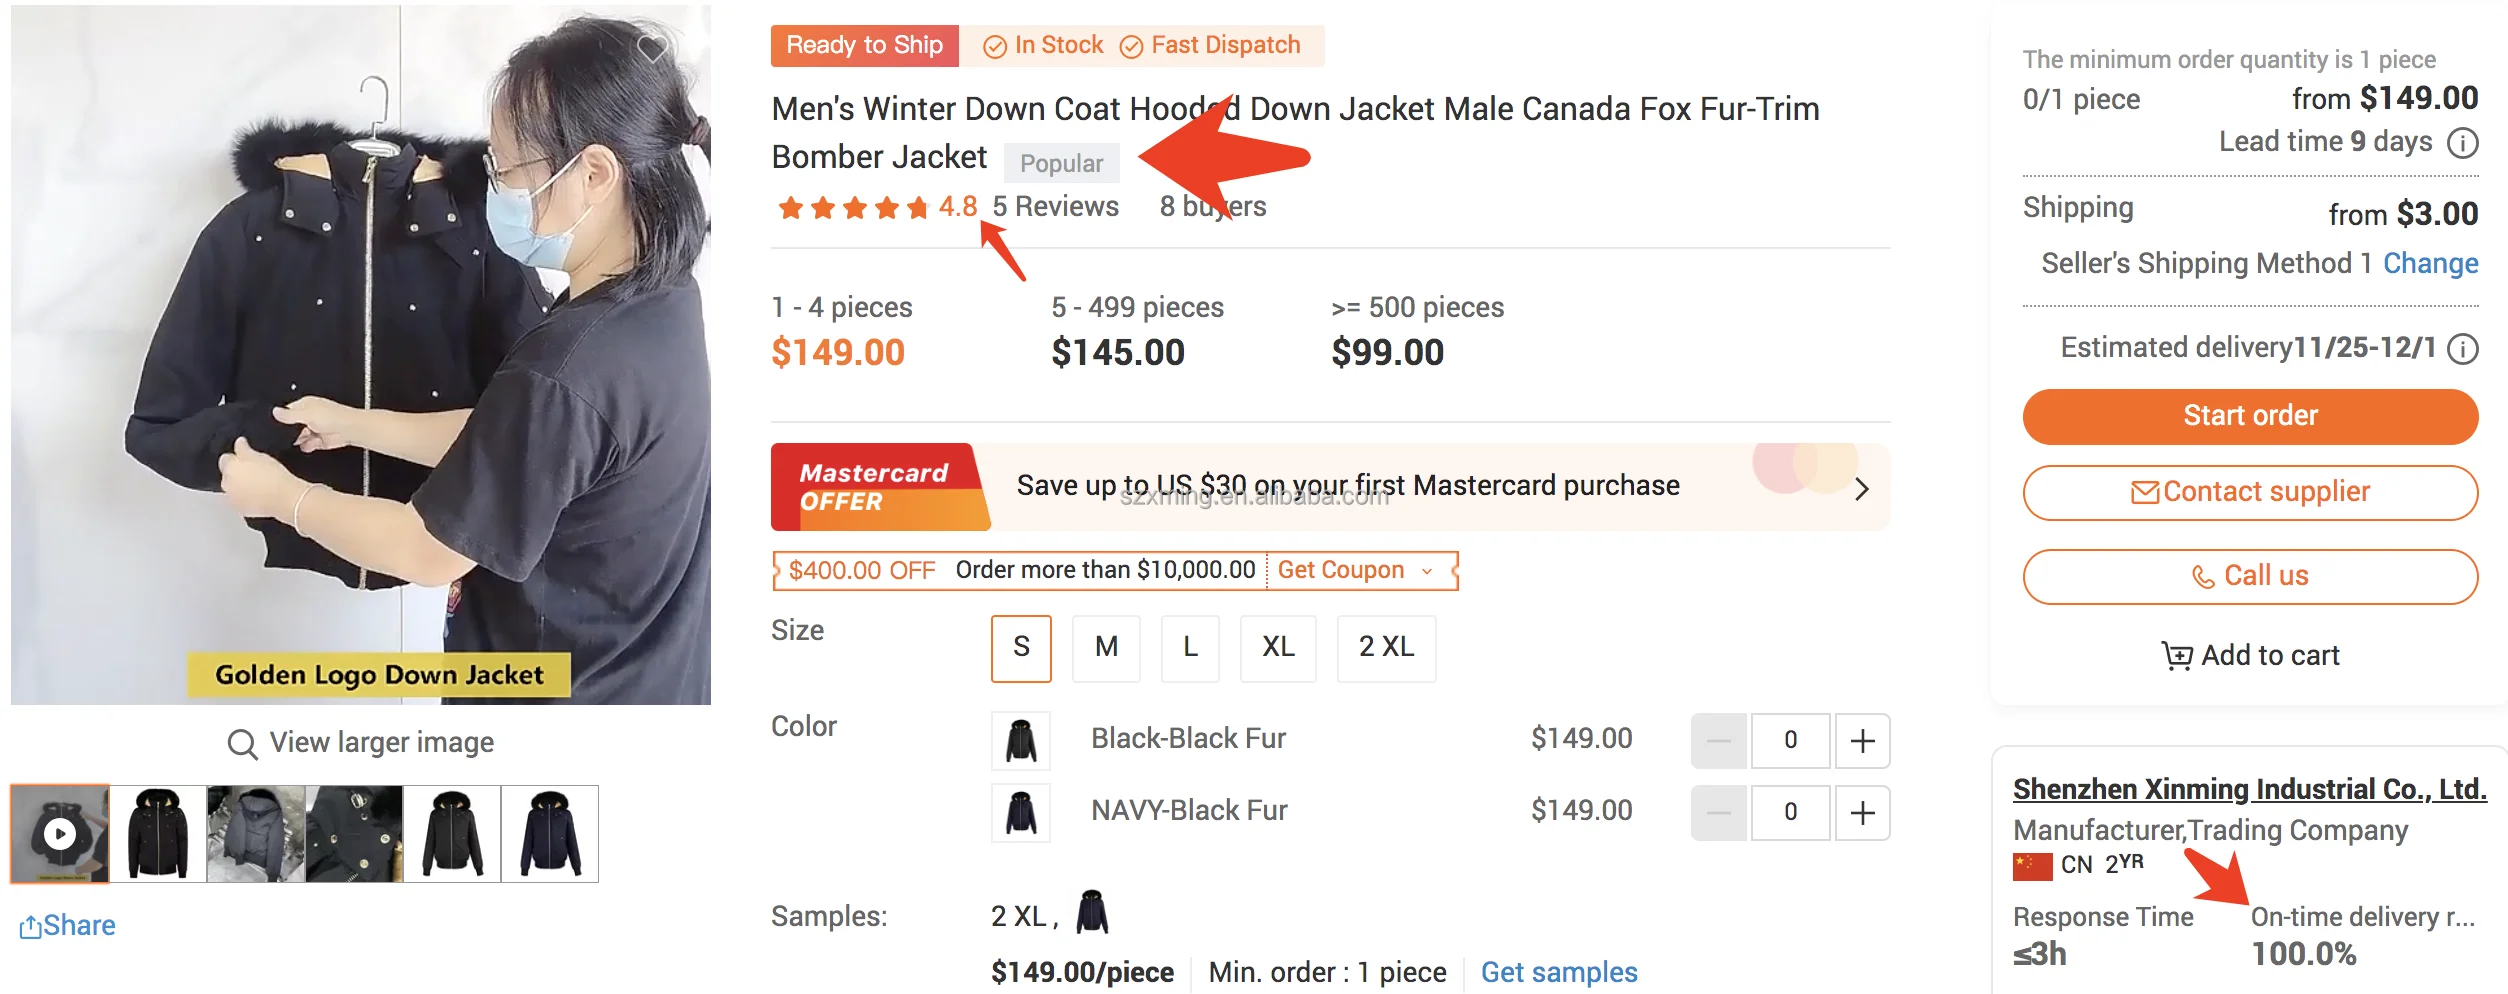The height and width of the screenshot is (994, 2508).
Task: Select the NAVY-Black Fur color swatch
Action: pos(1020,811)
